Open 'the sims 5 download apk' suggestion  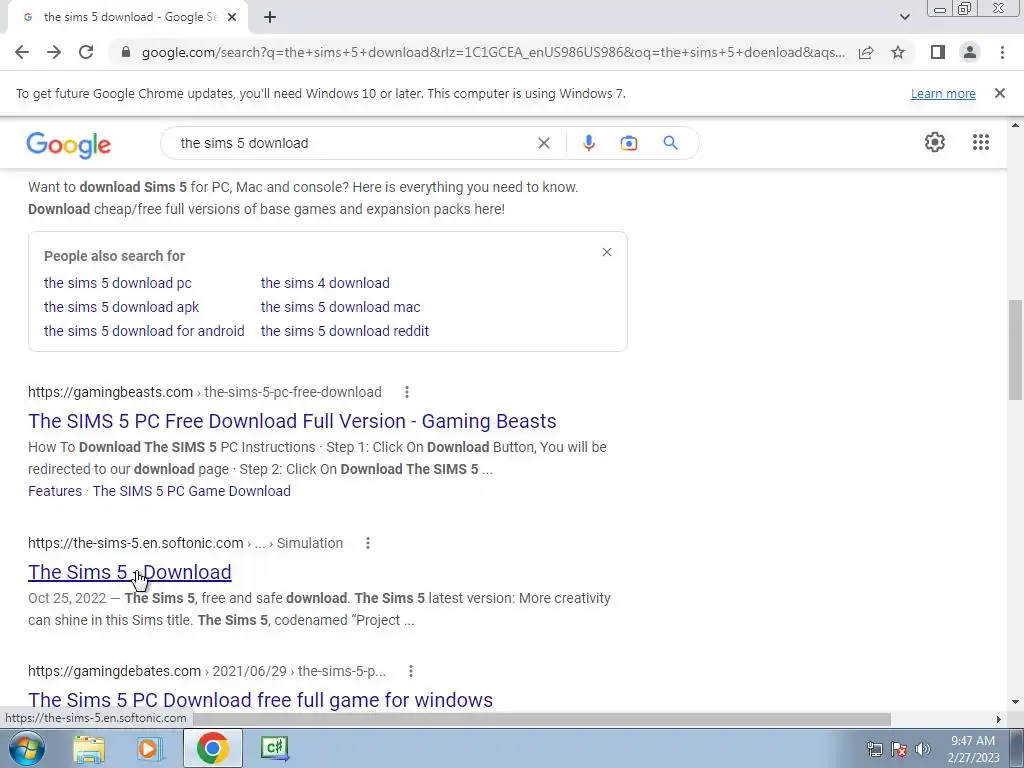pyautogui.click(x=121, y=307)
